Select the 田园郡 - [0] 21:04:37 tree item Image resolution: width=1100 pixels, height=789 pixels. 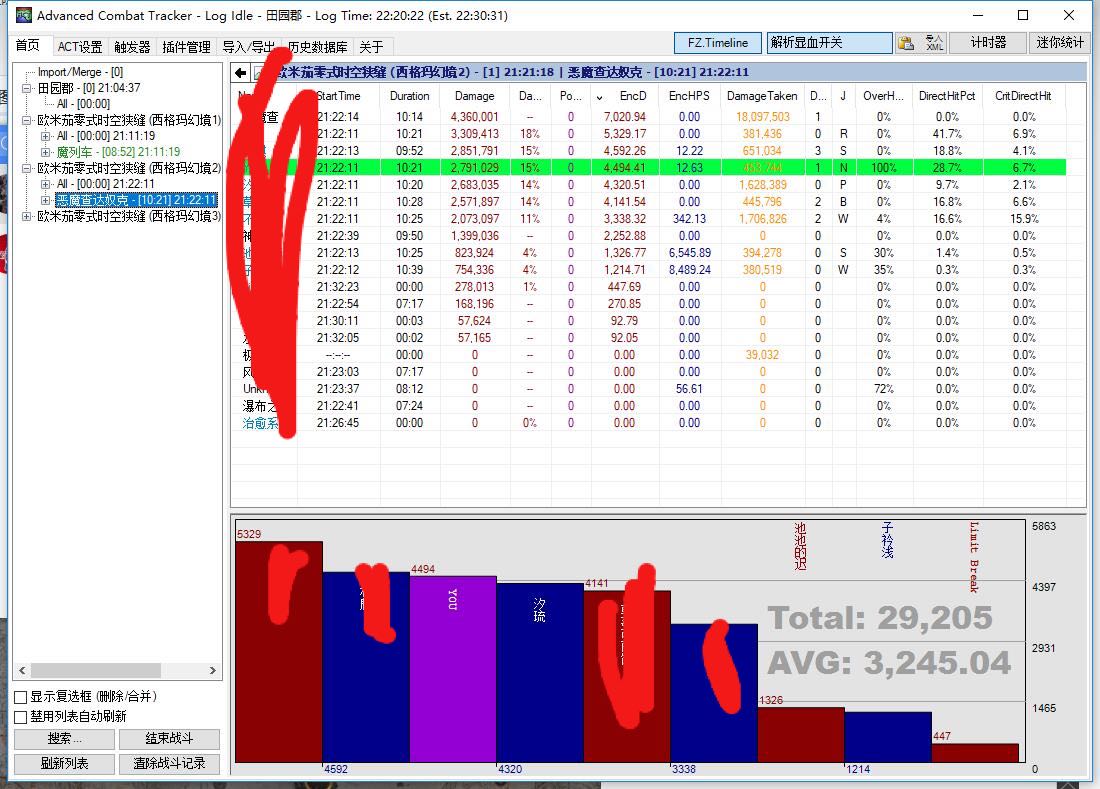88,88
